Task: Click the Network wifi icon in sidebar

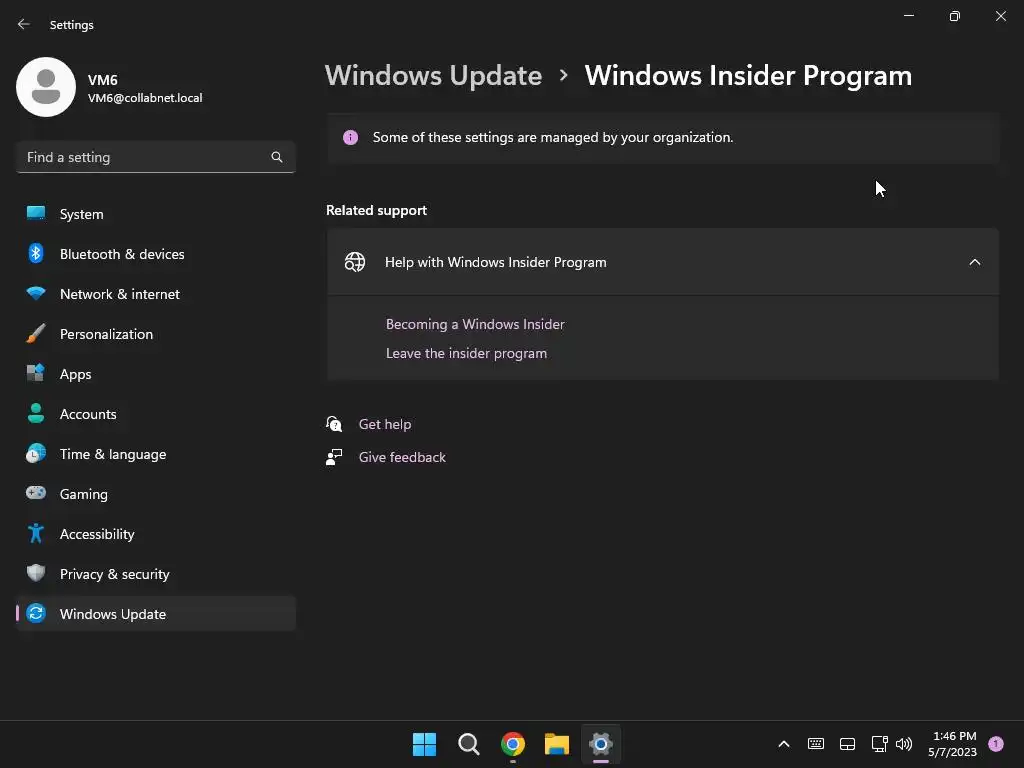Action: click(36, 293)
